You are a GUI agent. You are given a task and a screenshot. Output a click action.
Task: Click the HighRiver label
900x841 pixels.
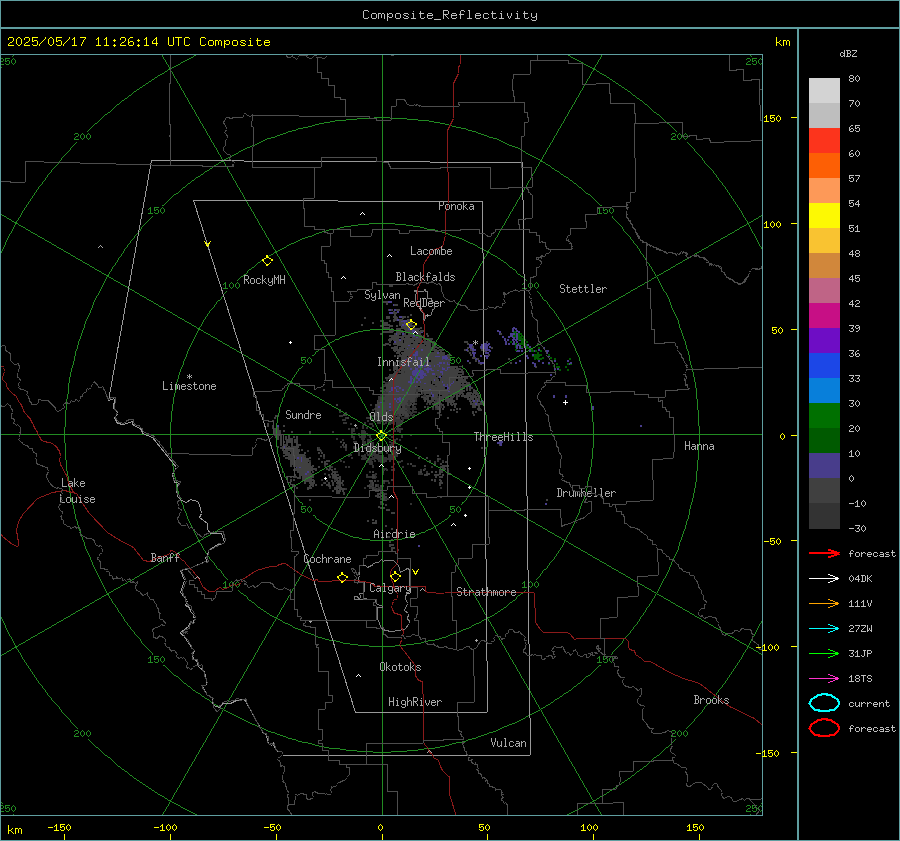(x=415, y=702)
